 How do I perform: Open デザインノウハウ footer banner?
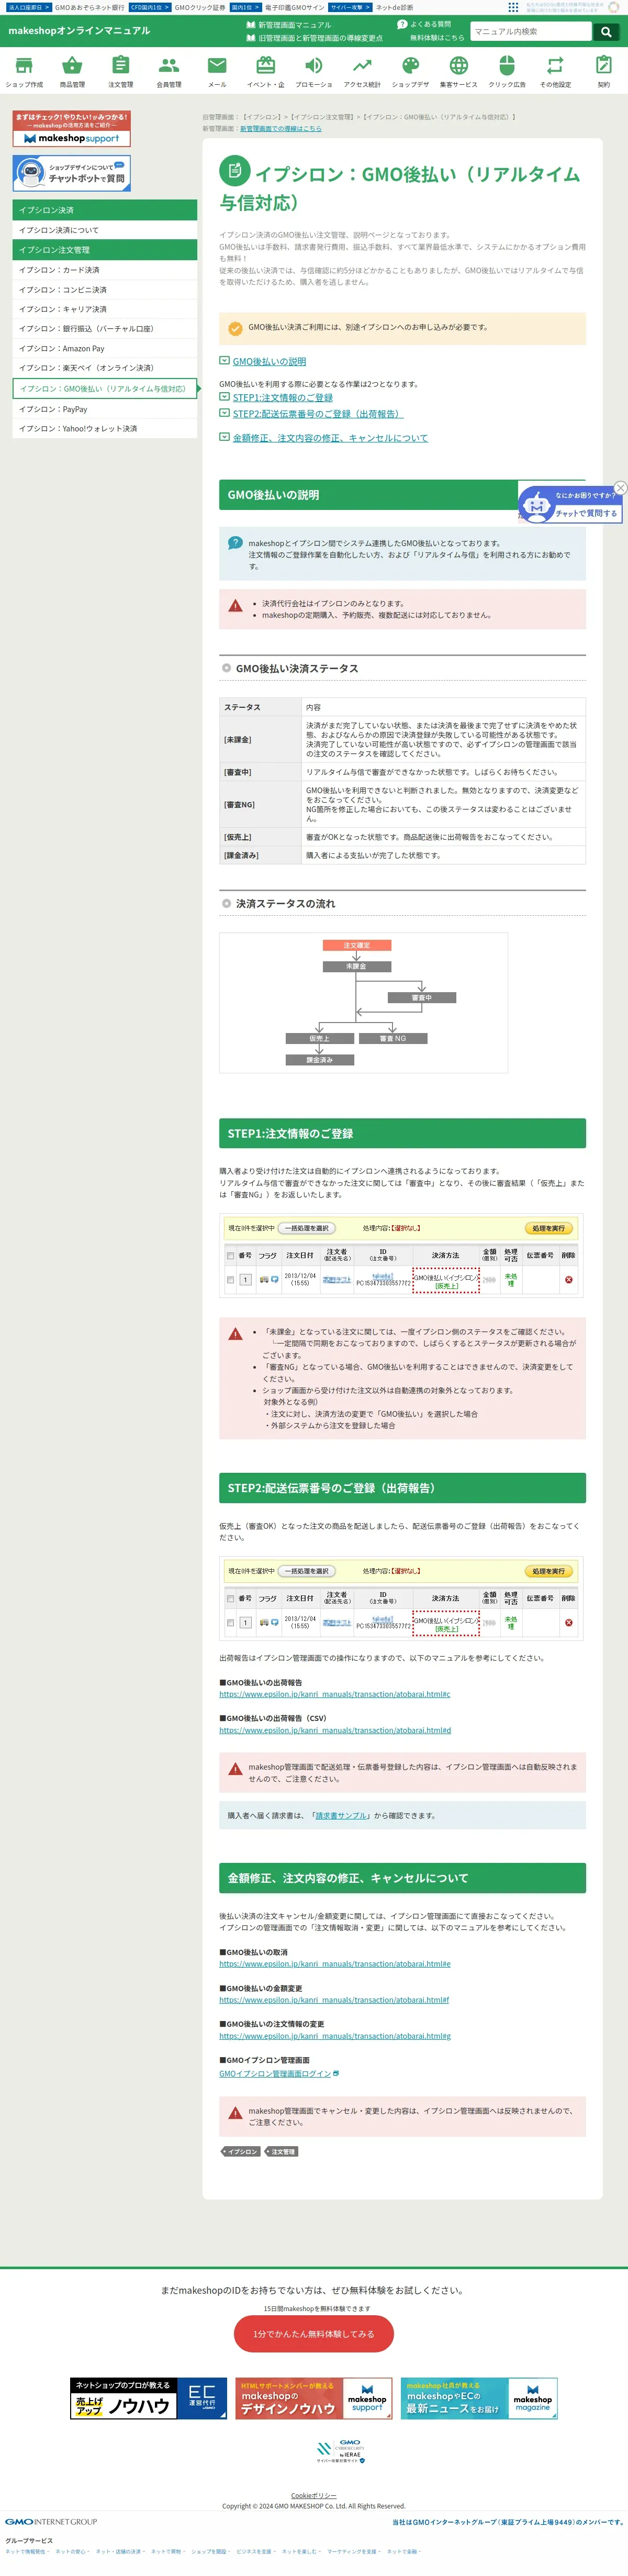[x=314, y=2398]
